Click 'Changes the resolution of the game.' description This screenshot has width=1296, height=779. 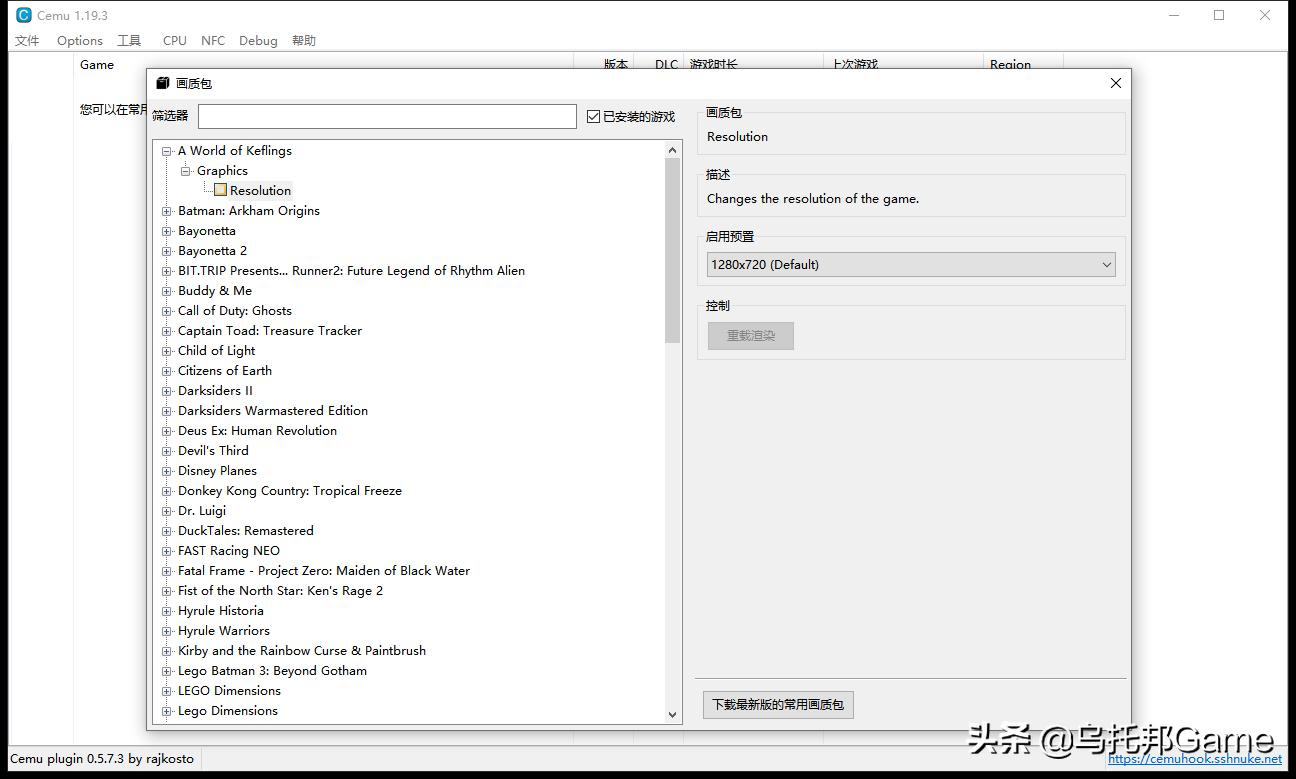[813, 199]
